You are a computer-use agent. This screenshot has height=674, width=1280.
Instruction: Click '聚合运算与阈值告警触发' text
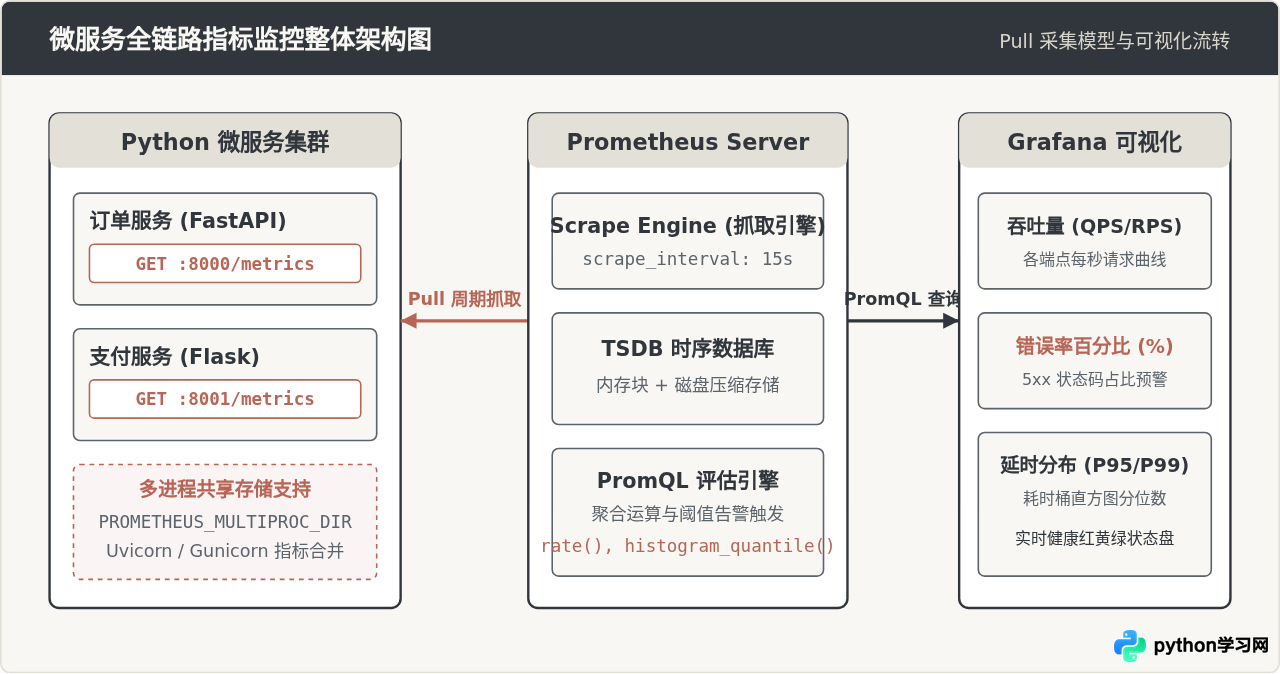pos(688,514)
